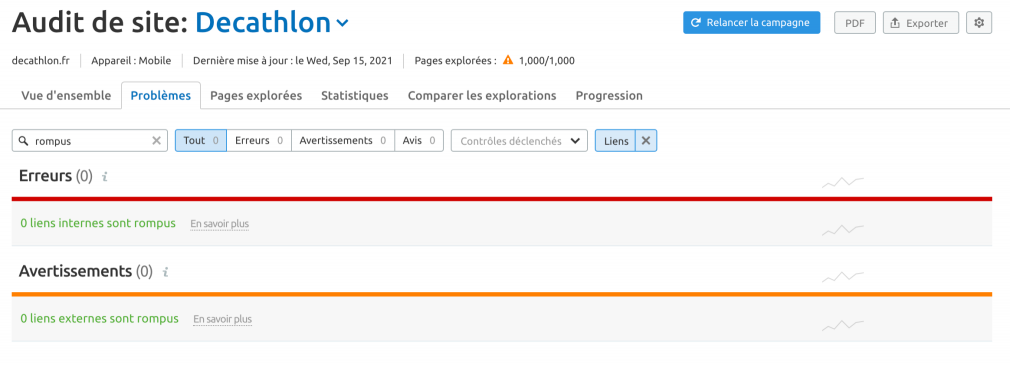The width and height of the screenshot is (1010, 365).
Task: Filter by Erreurs
Action: click(259, 141)
